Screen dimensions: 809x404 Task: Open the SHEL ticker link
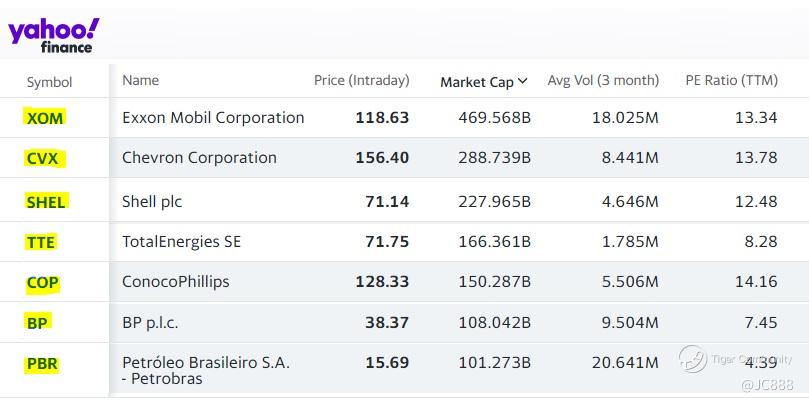pos(46,202)
